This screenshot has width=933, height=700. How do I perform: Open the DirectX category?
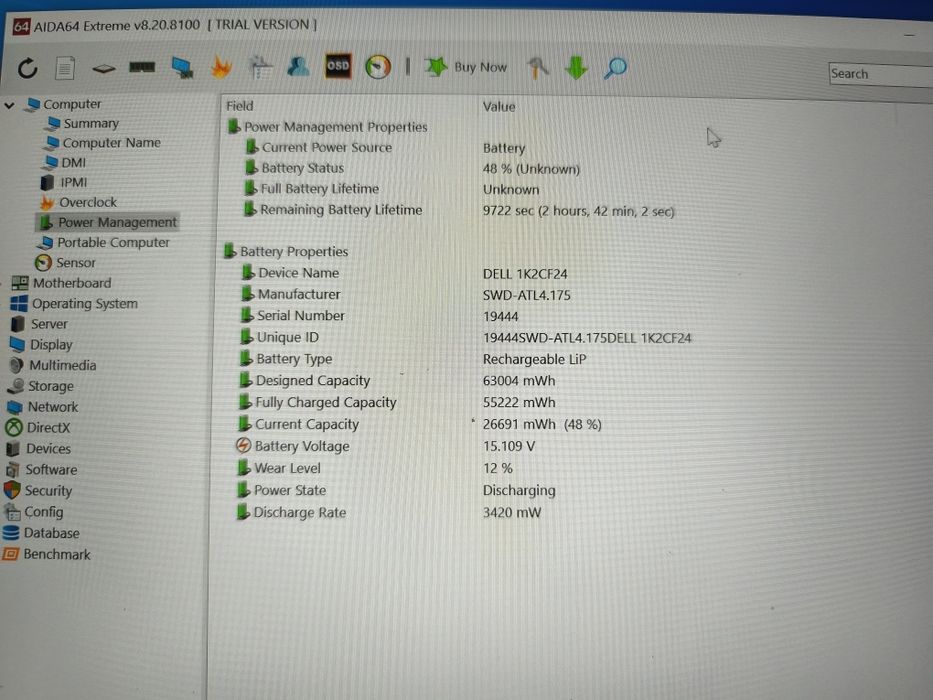click(38, 427)
